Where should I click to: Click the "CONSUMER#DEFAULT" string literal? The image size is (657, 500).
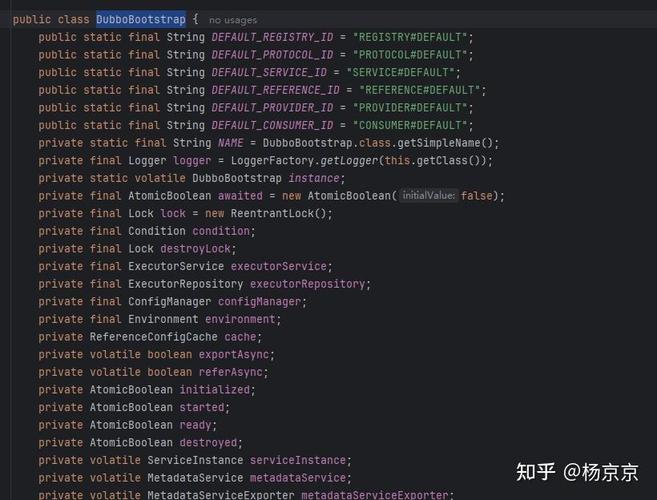click(x=410, y=125)
